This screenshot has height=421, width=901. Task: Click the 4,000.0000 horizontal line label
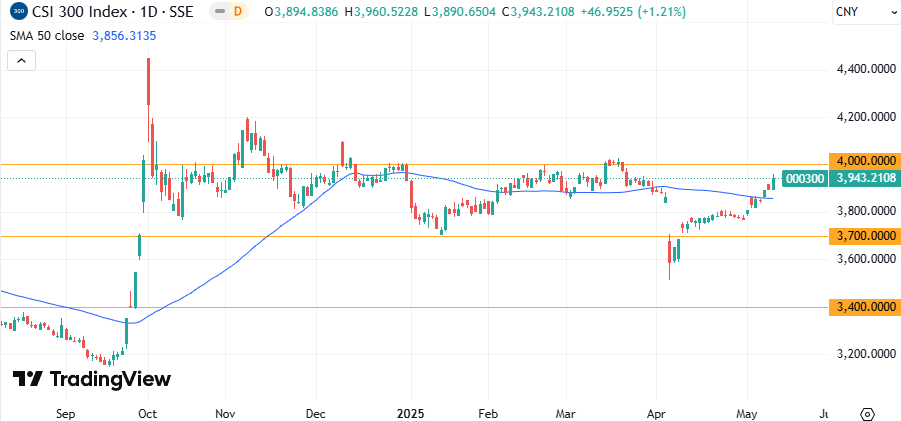pos(863,160)
